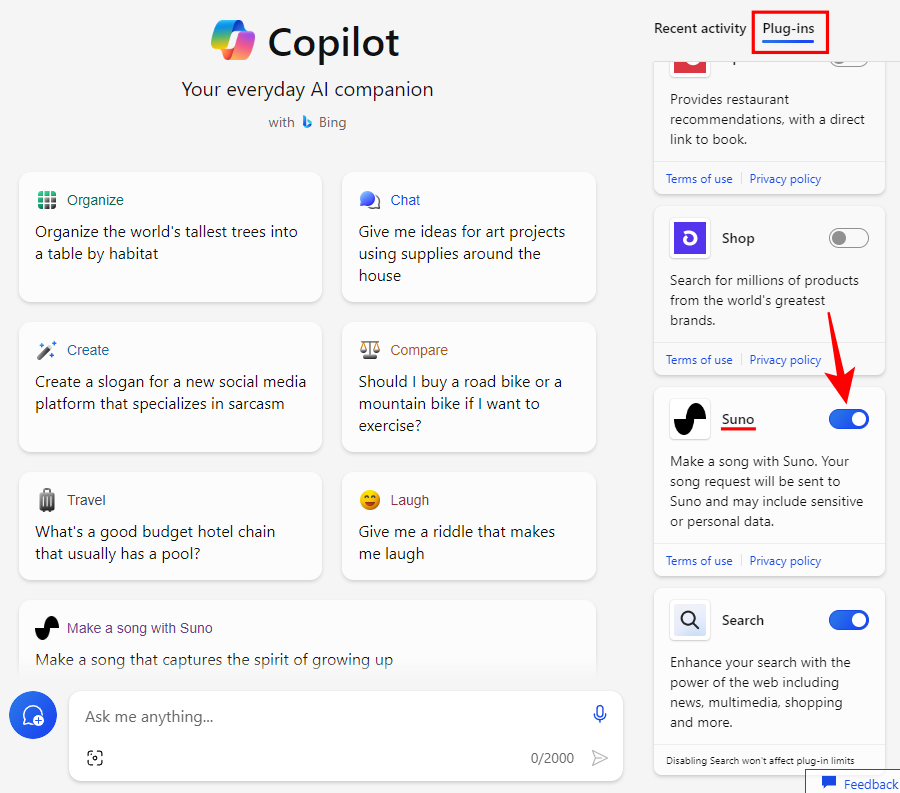900x793 pixels.
Task: Click the add image screenshot icon
Action: click(x=95, y=758)
